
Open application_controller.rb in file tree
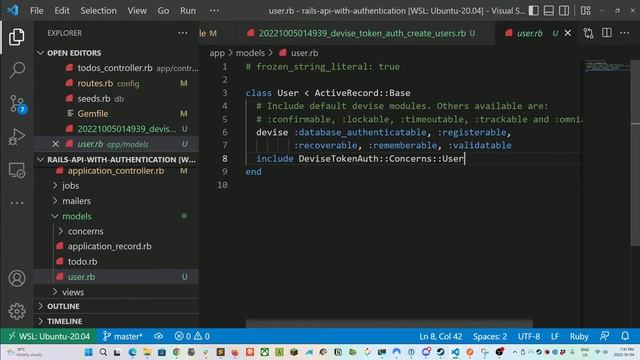[x=116, y=171]
